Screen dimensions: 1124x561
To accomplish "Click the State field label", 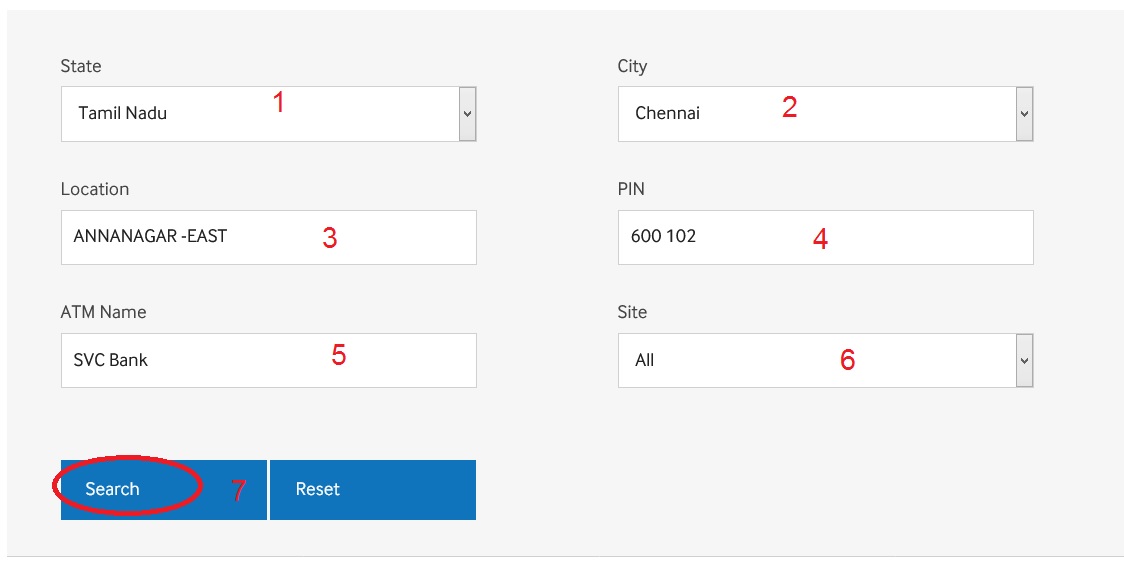I will [x=81, y=66].
